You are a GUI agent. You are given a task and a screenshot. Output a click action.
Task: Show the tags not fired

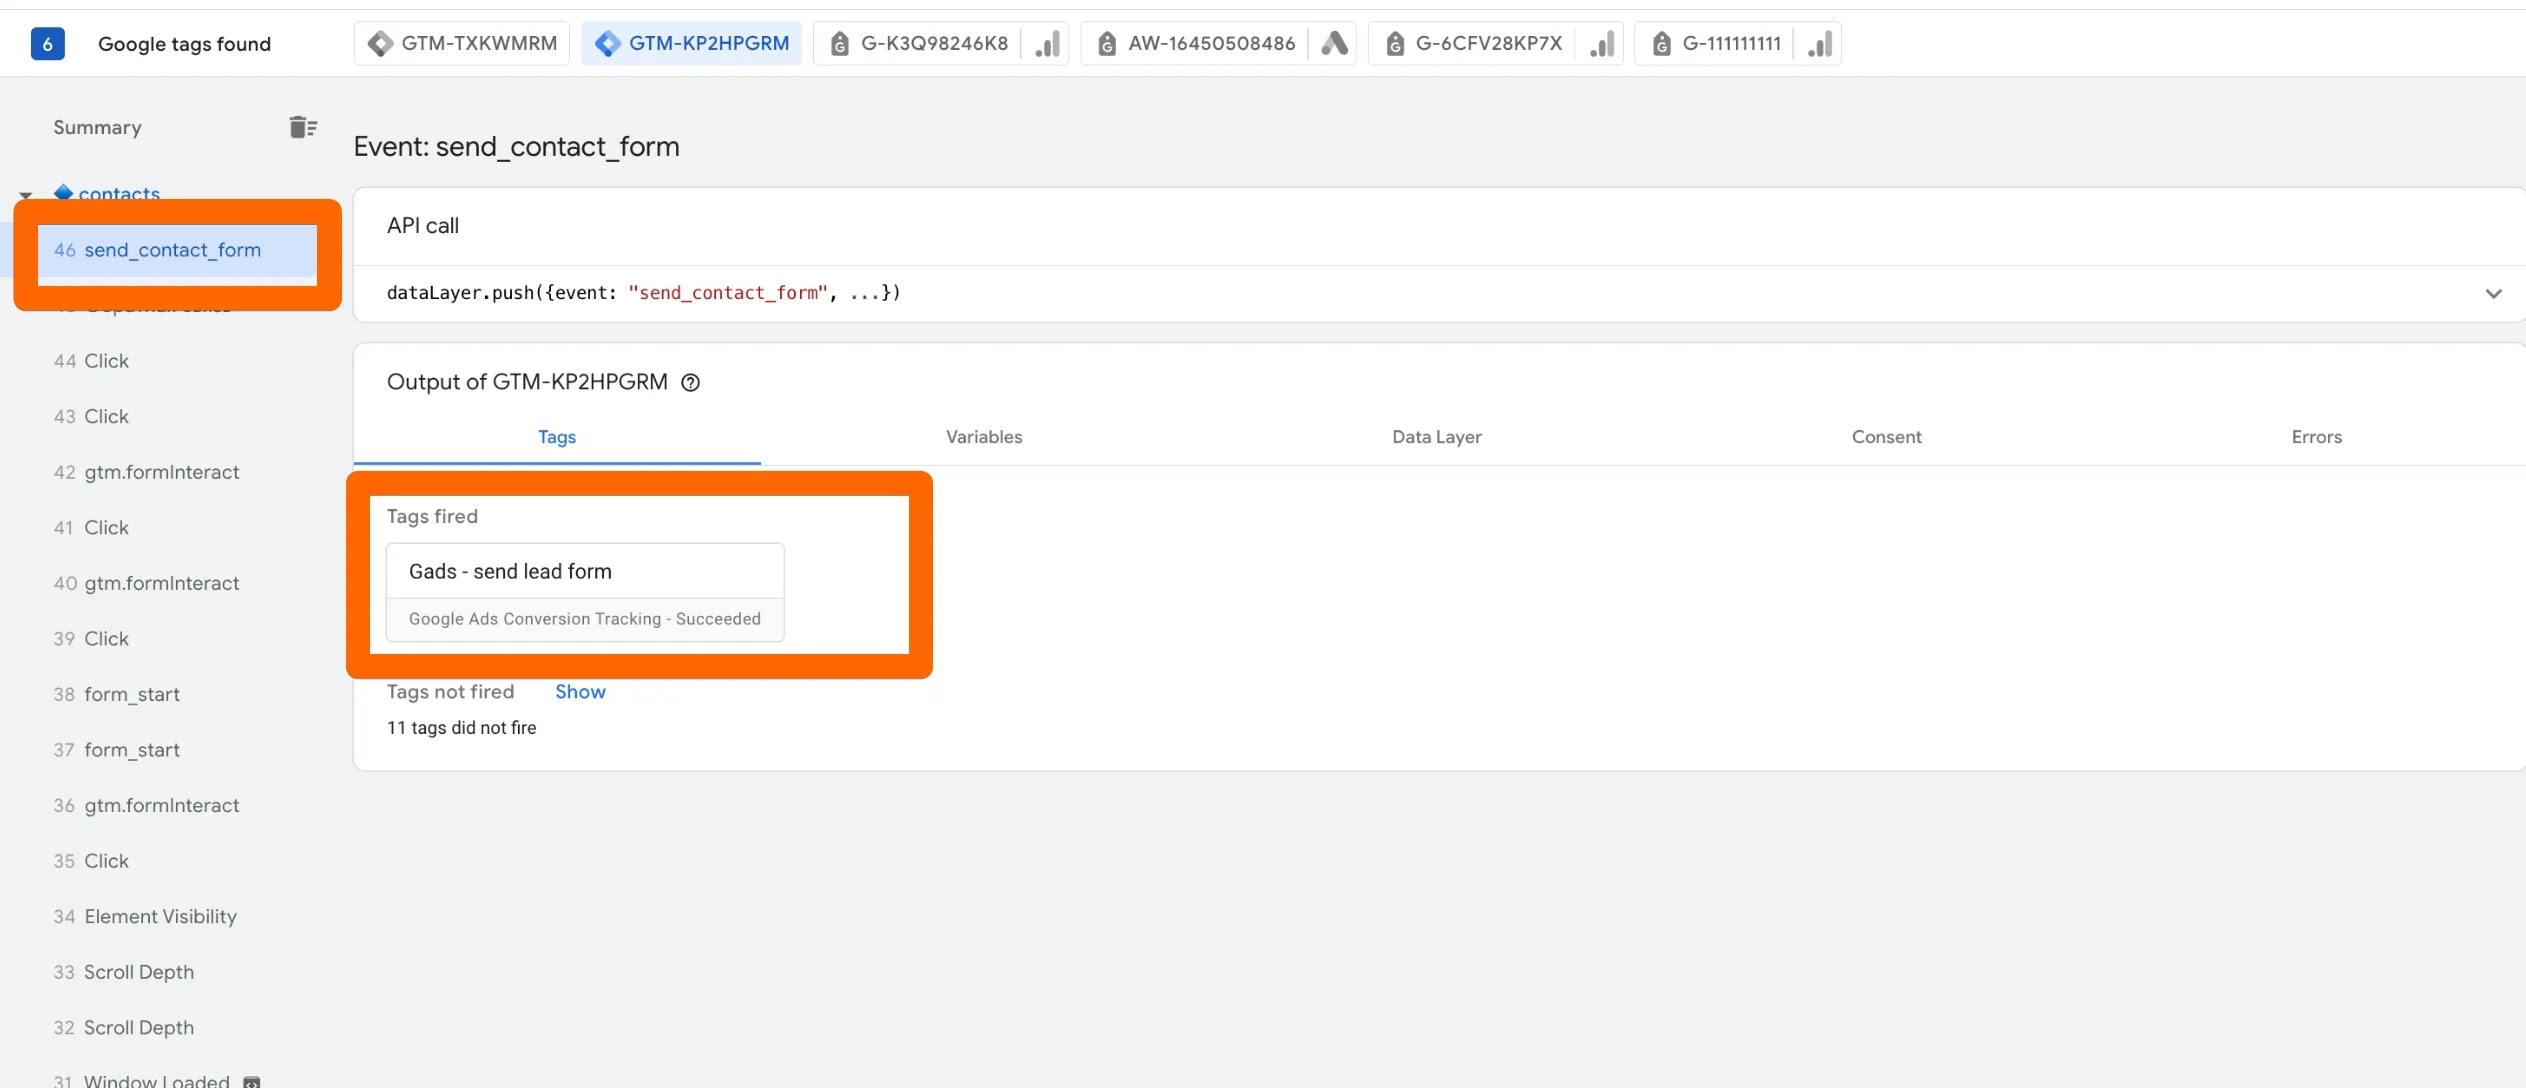(x=580, y=692)
